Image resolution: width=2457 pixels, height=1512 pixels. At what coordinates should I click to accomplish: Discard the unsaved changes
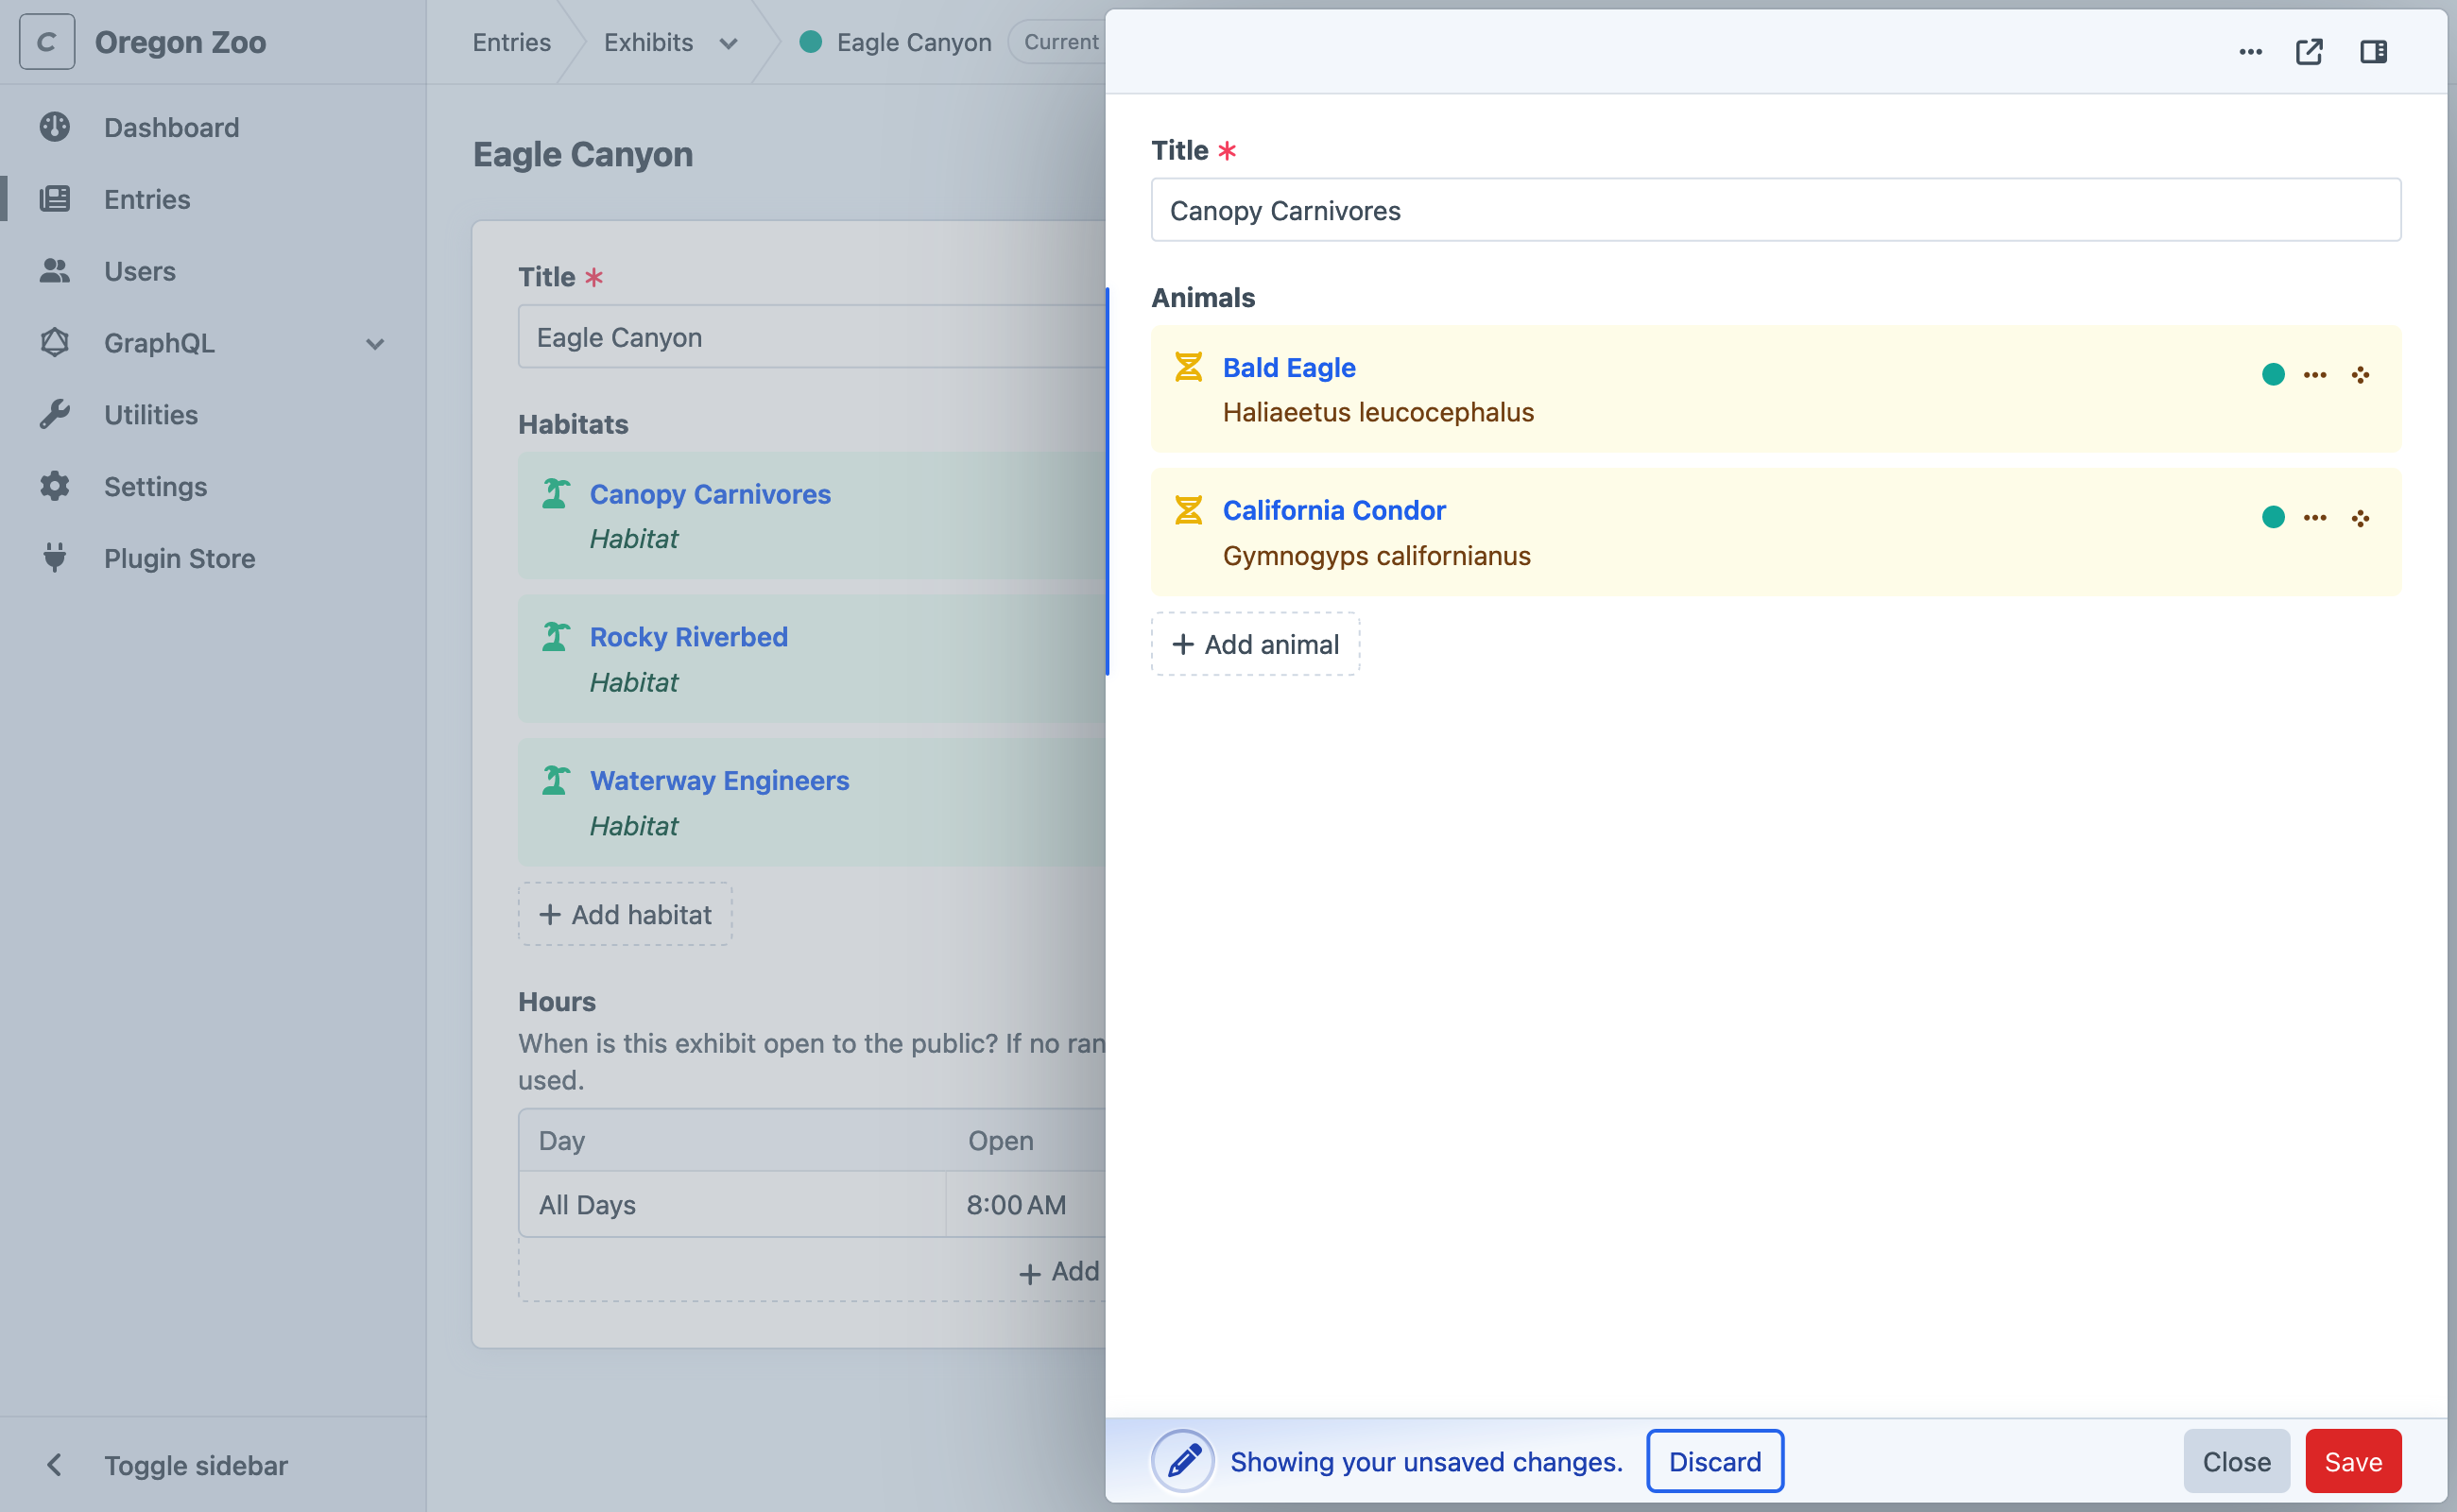tap(1714, 1461)
